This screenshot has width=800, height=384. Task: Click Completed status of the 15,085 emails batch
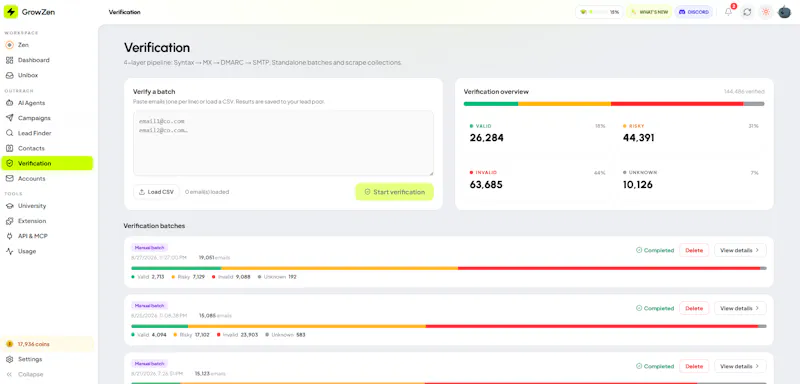point(655,309)
